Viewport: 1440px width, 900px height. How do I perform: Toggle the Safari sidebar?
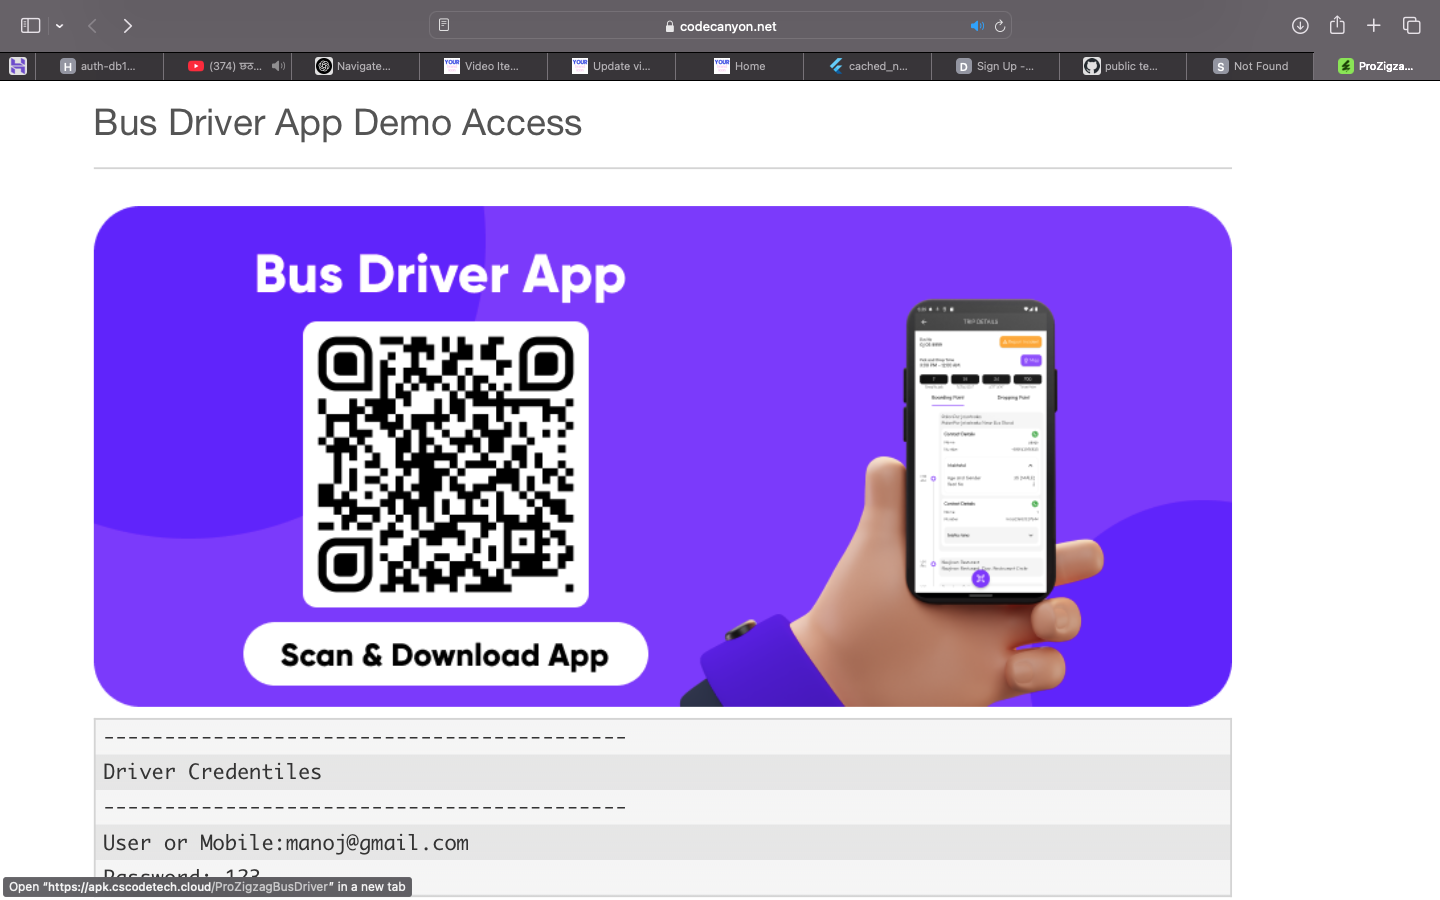pos(30,26)
